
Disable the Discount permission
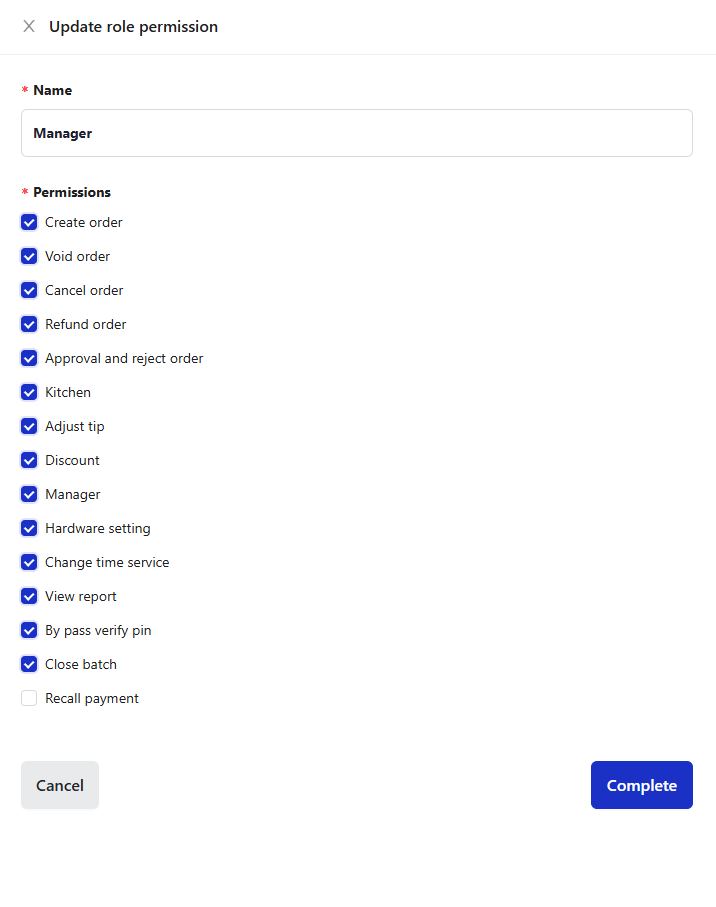pos(28,460)
